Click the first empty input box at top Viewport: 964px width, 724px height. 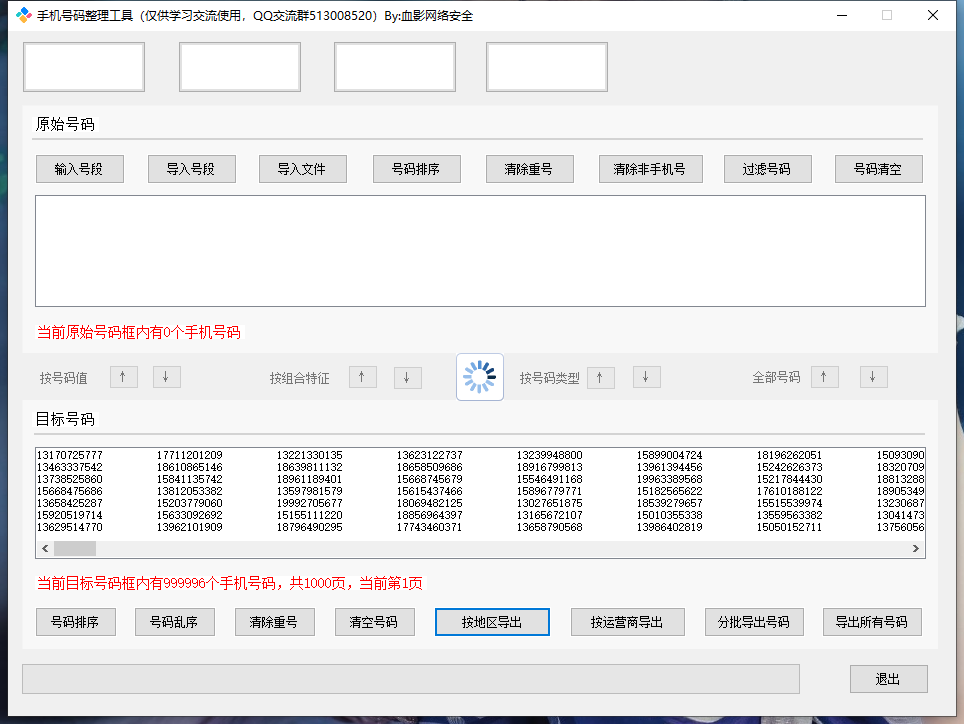pyautogui.click(x=83, y=66)
